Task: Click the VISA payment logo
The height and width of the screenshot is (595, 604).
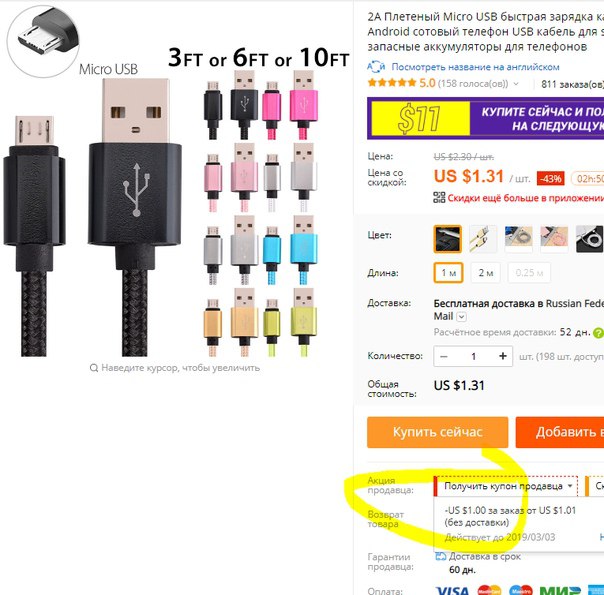Action: point(453,590)
